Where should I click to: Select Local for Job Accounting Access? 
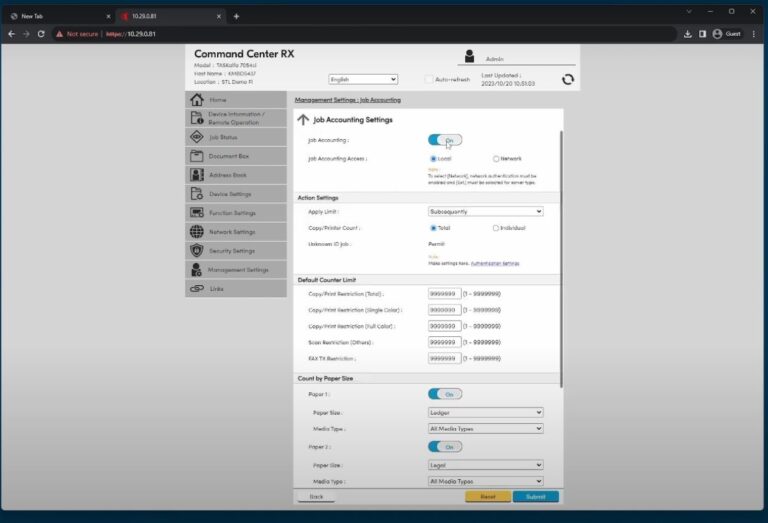433,159
